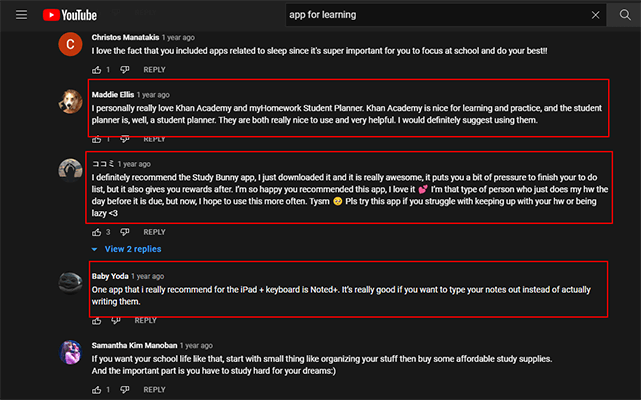The image size is (641, 400).
Task: Like the Study Bunny comment
Action: click(97, 231)
